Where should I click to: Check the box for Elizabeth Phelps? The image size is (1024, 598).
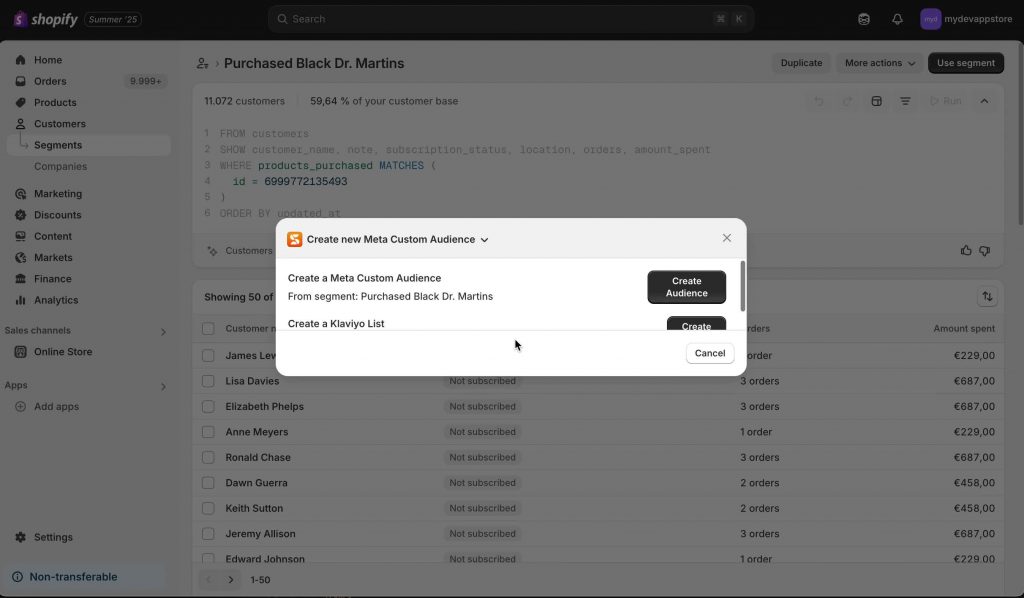click(208, 407)
